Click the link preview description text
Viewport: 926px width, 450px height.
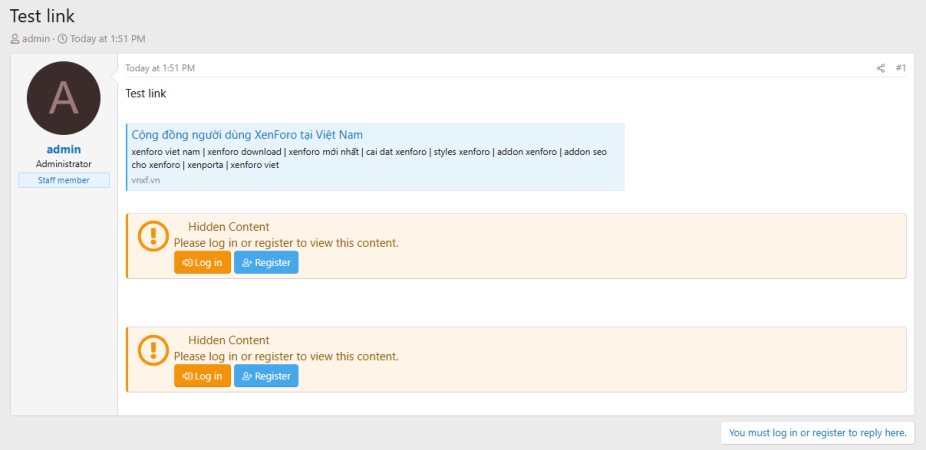point(368,158)
